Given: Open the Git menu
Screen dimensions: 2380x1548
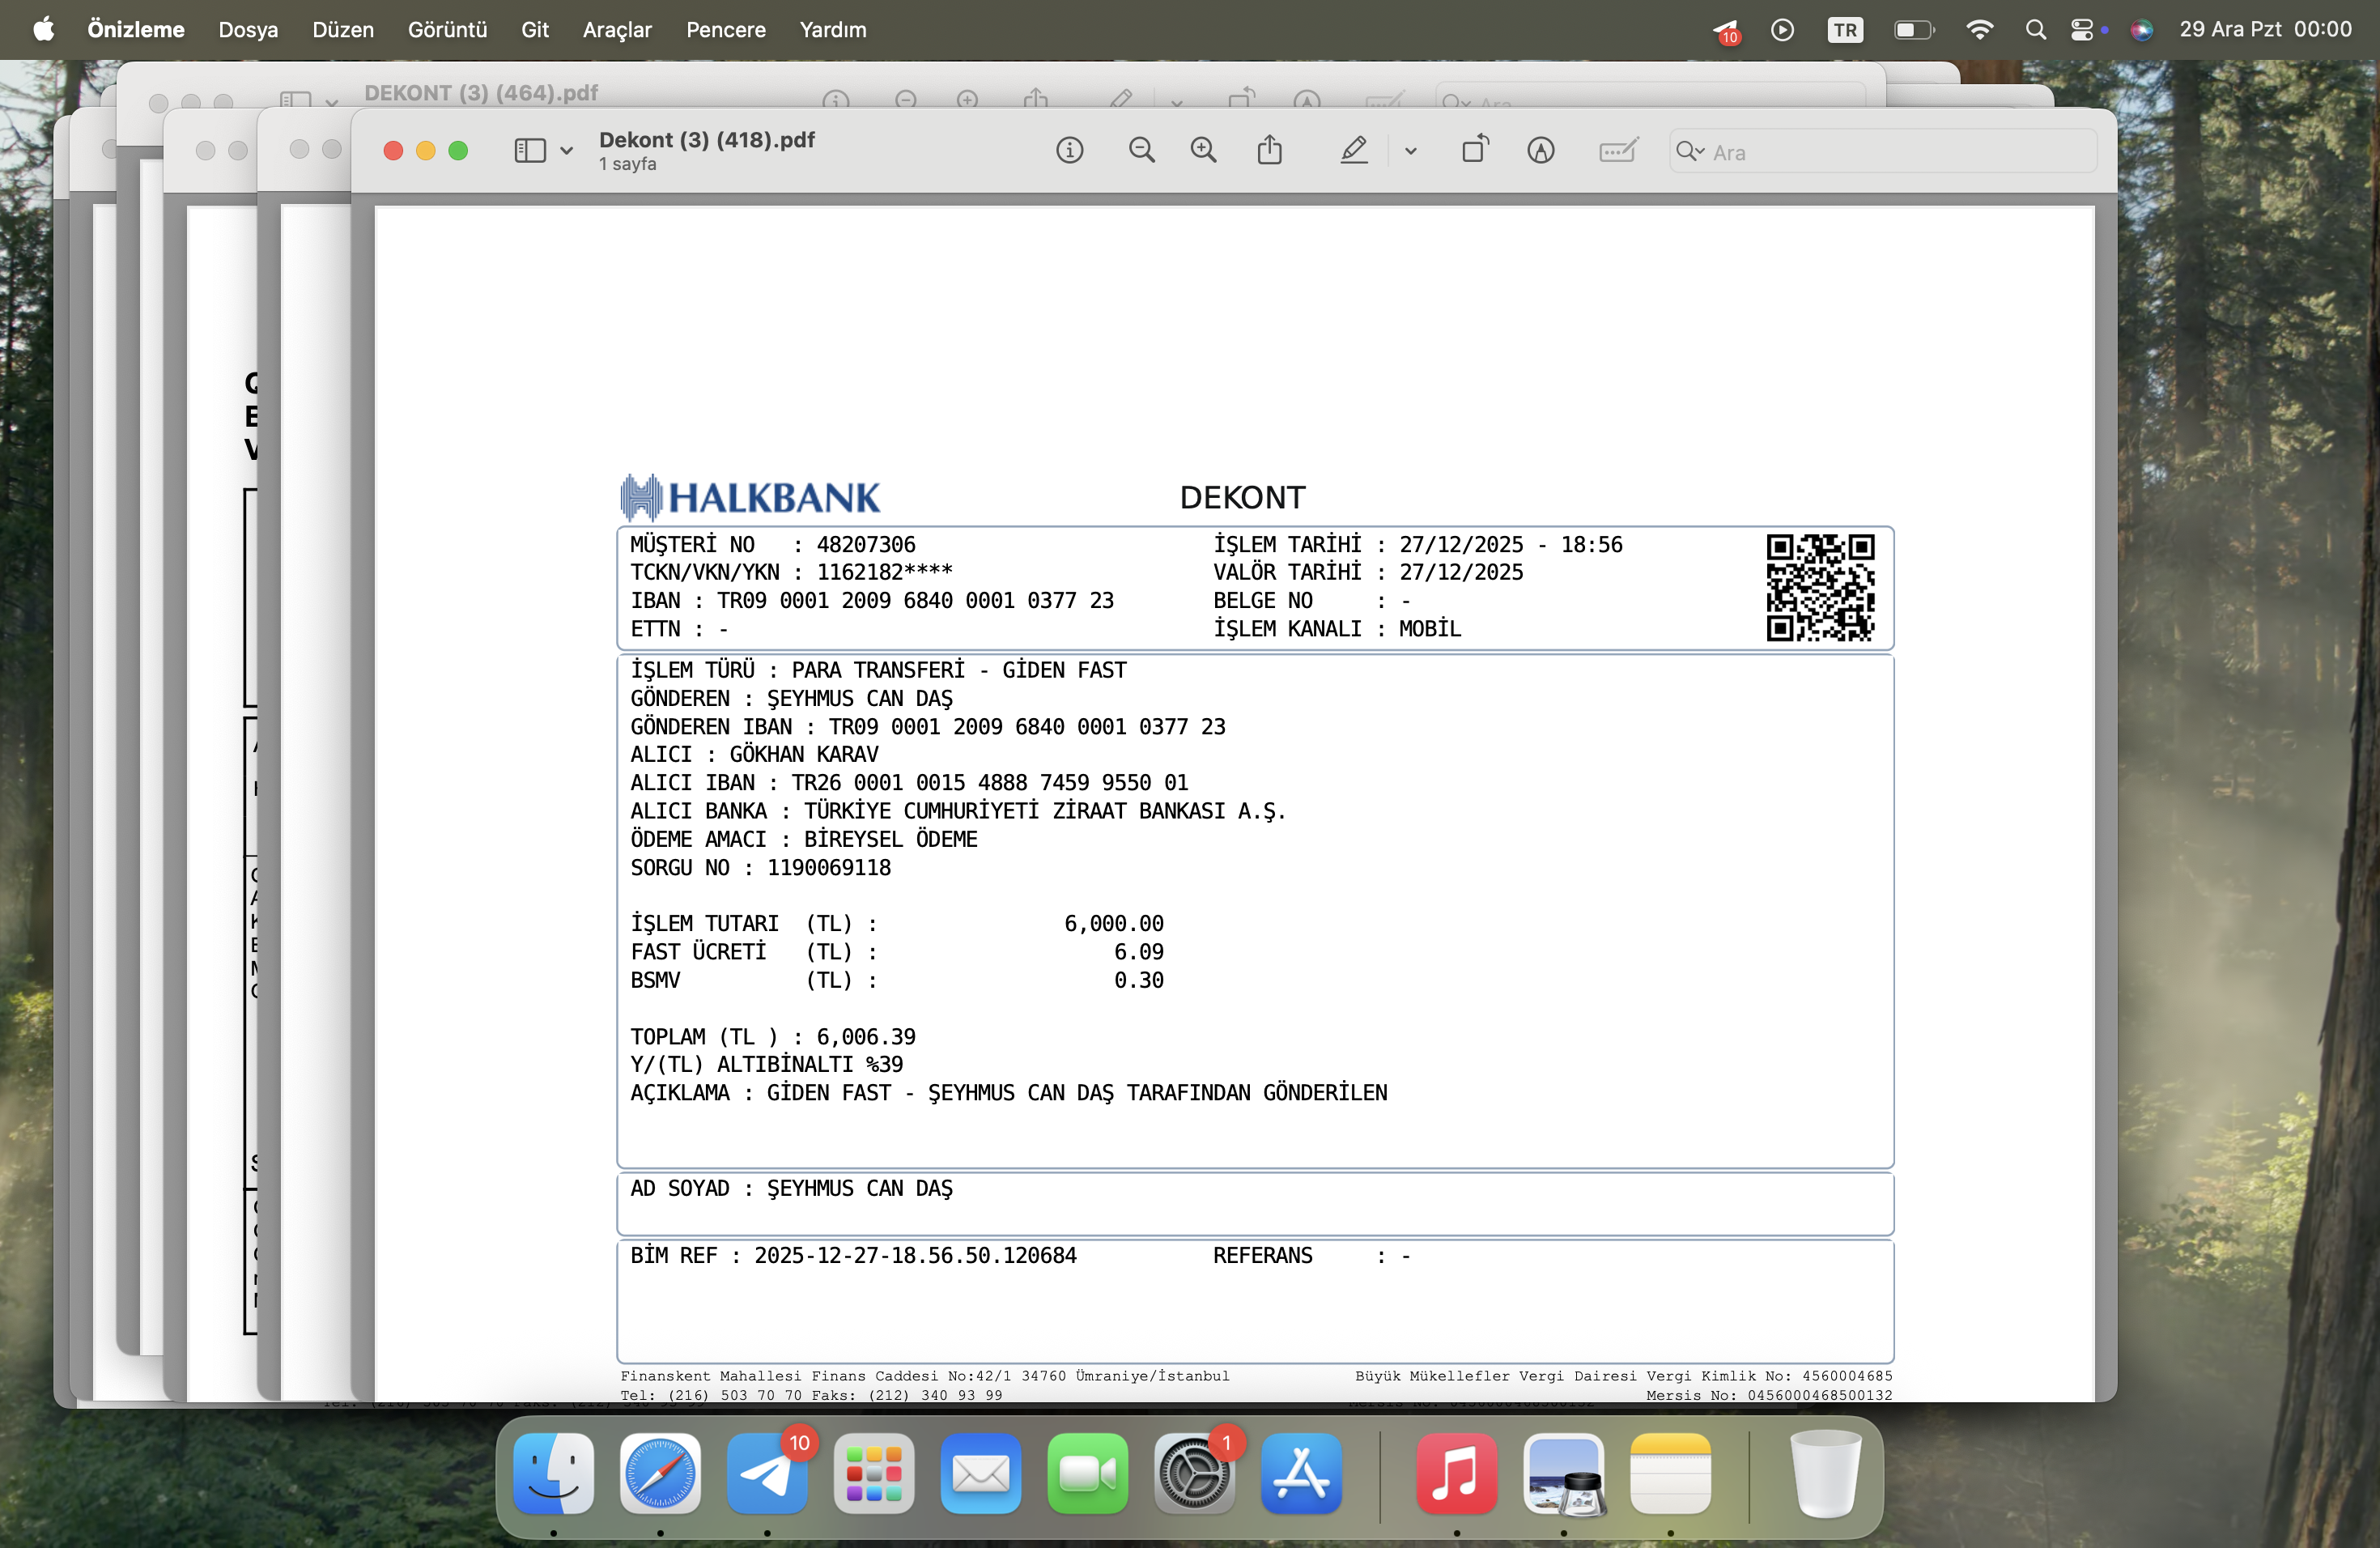Looking at the screenshot, I should tap(535, 30).
